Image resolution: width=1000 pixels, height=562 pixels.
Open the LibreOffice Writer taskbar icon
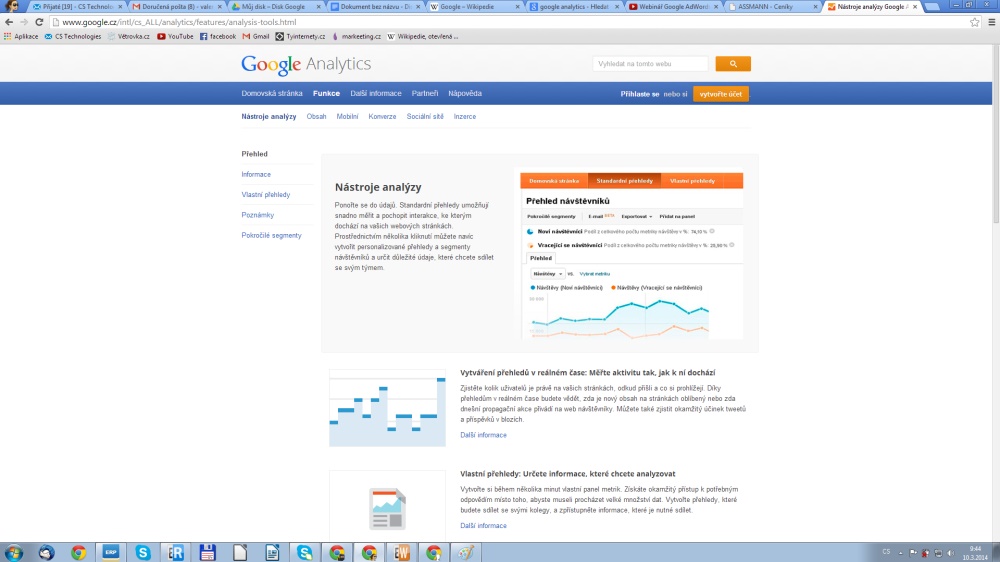pyautogui.click(x=272, y=552)
